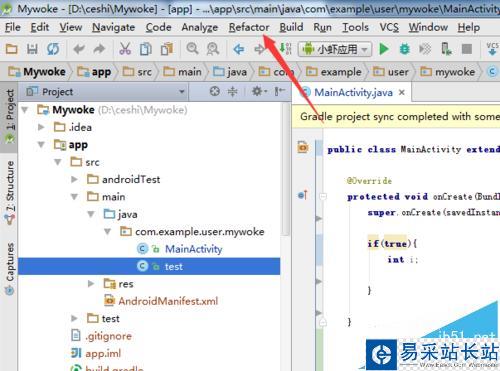Collapse the main folder node

pos(74,197)
